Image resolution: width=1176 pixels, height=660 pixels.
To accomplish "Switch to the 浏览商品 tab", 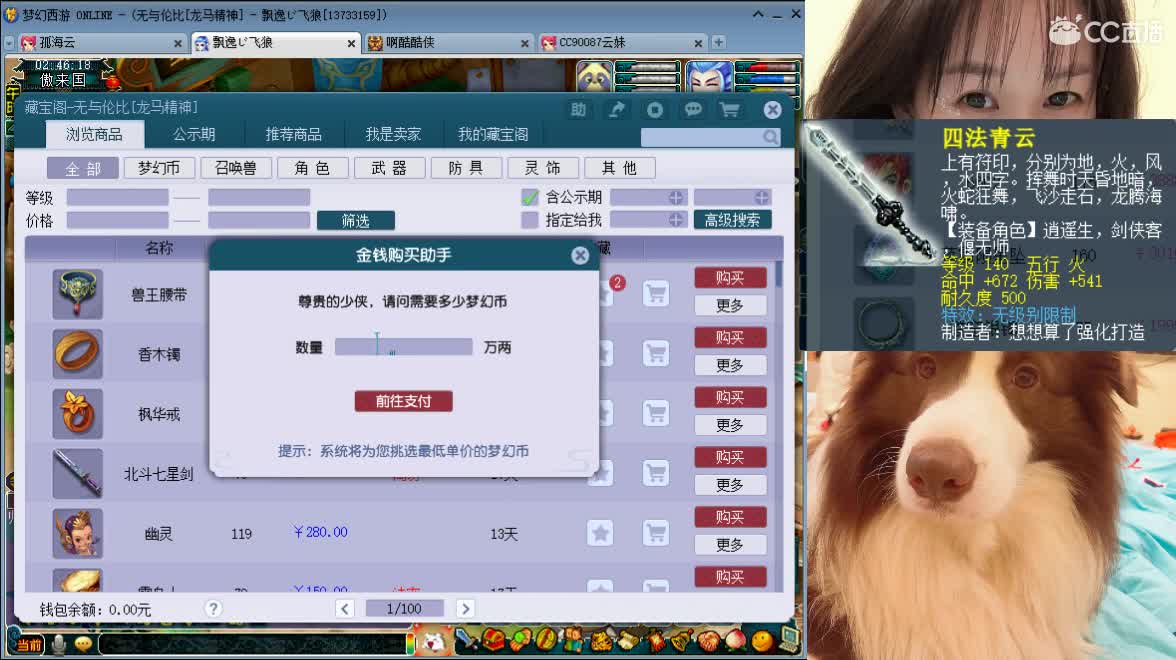I will [x=94, y=134].
